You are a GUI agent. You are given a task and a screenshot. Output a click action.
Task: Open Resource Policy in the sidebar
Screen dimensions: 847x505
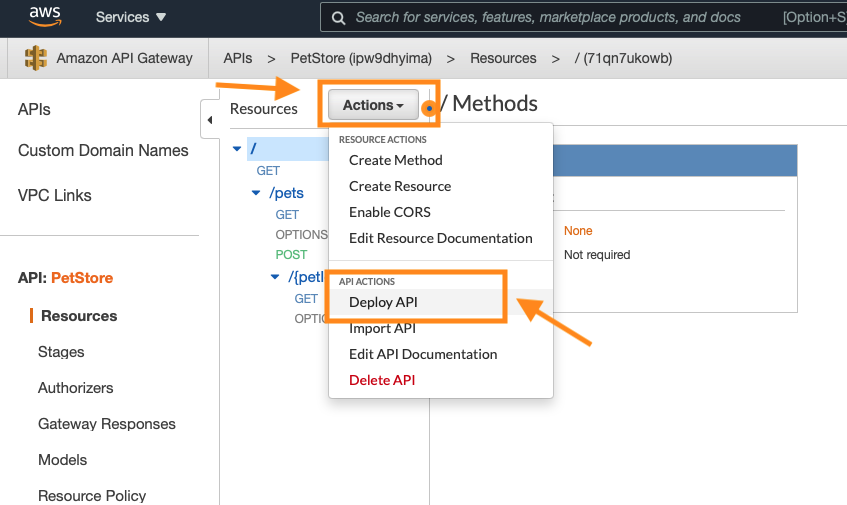click(92, 495)
